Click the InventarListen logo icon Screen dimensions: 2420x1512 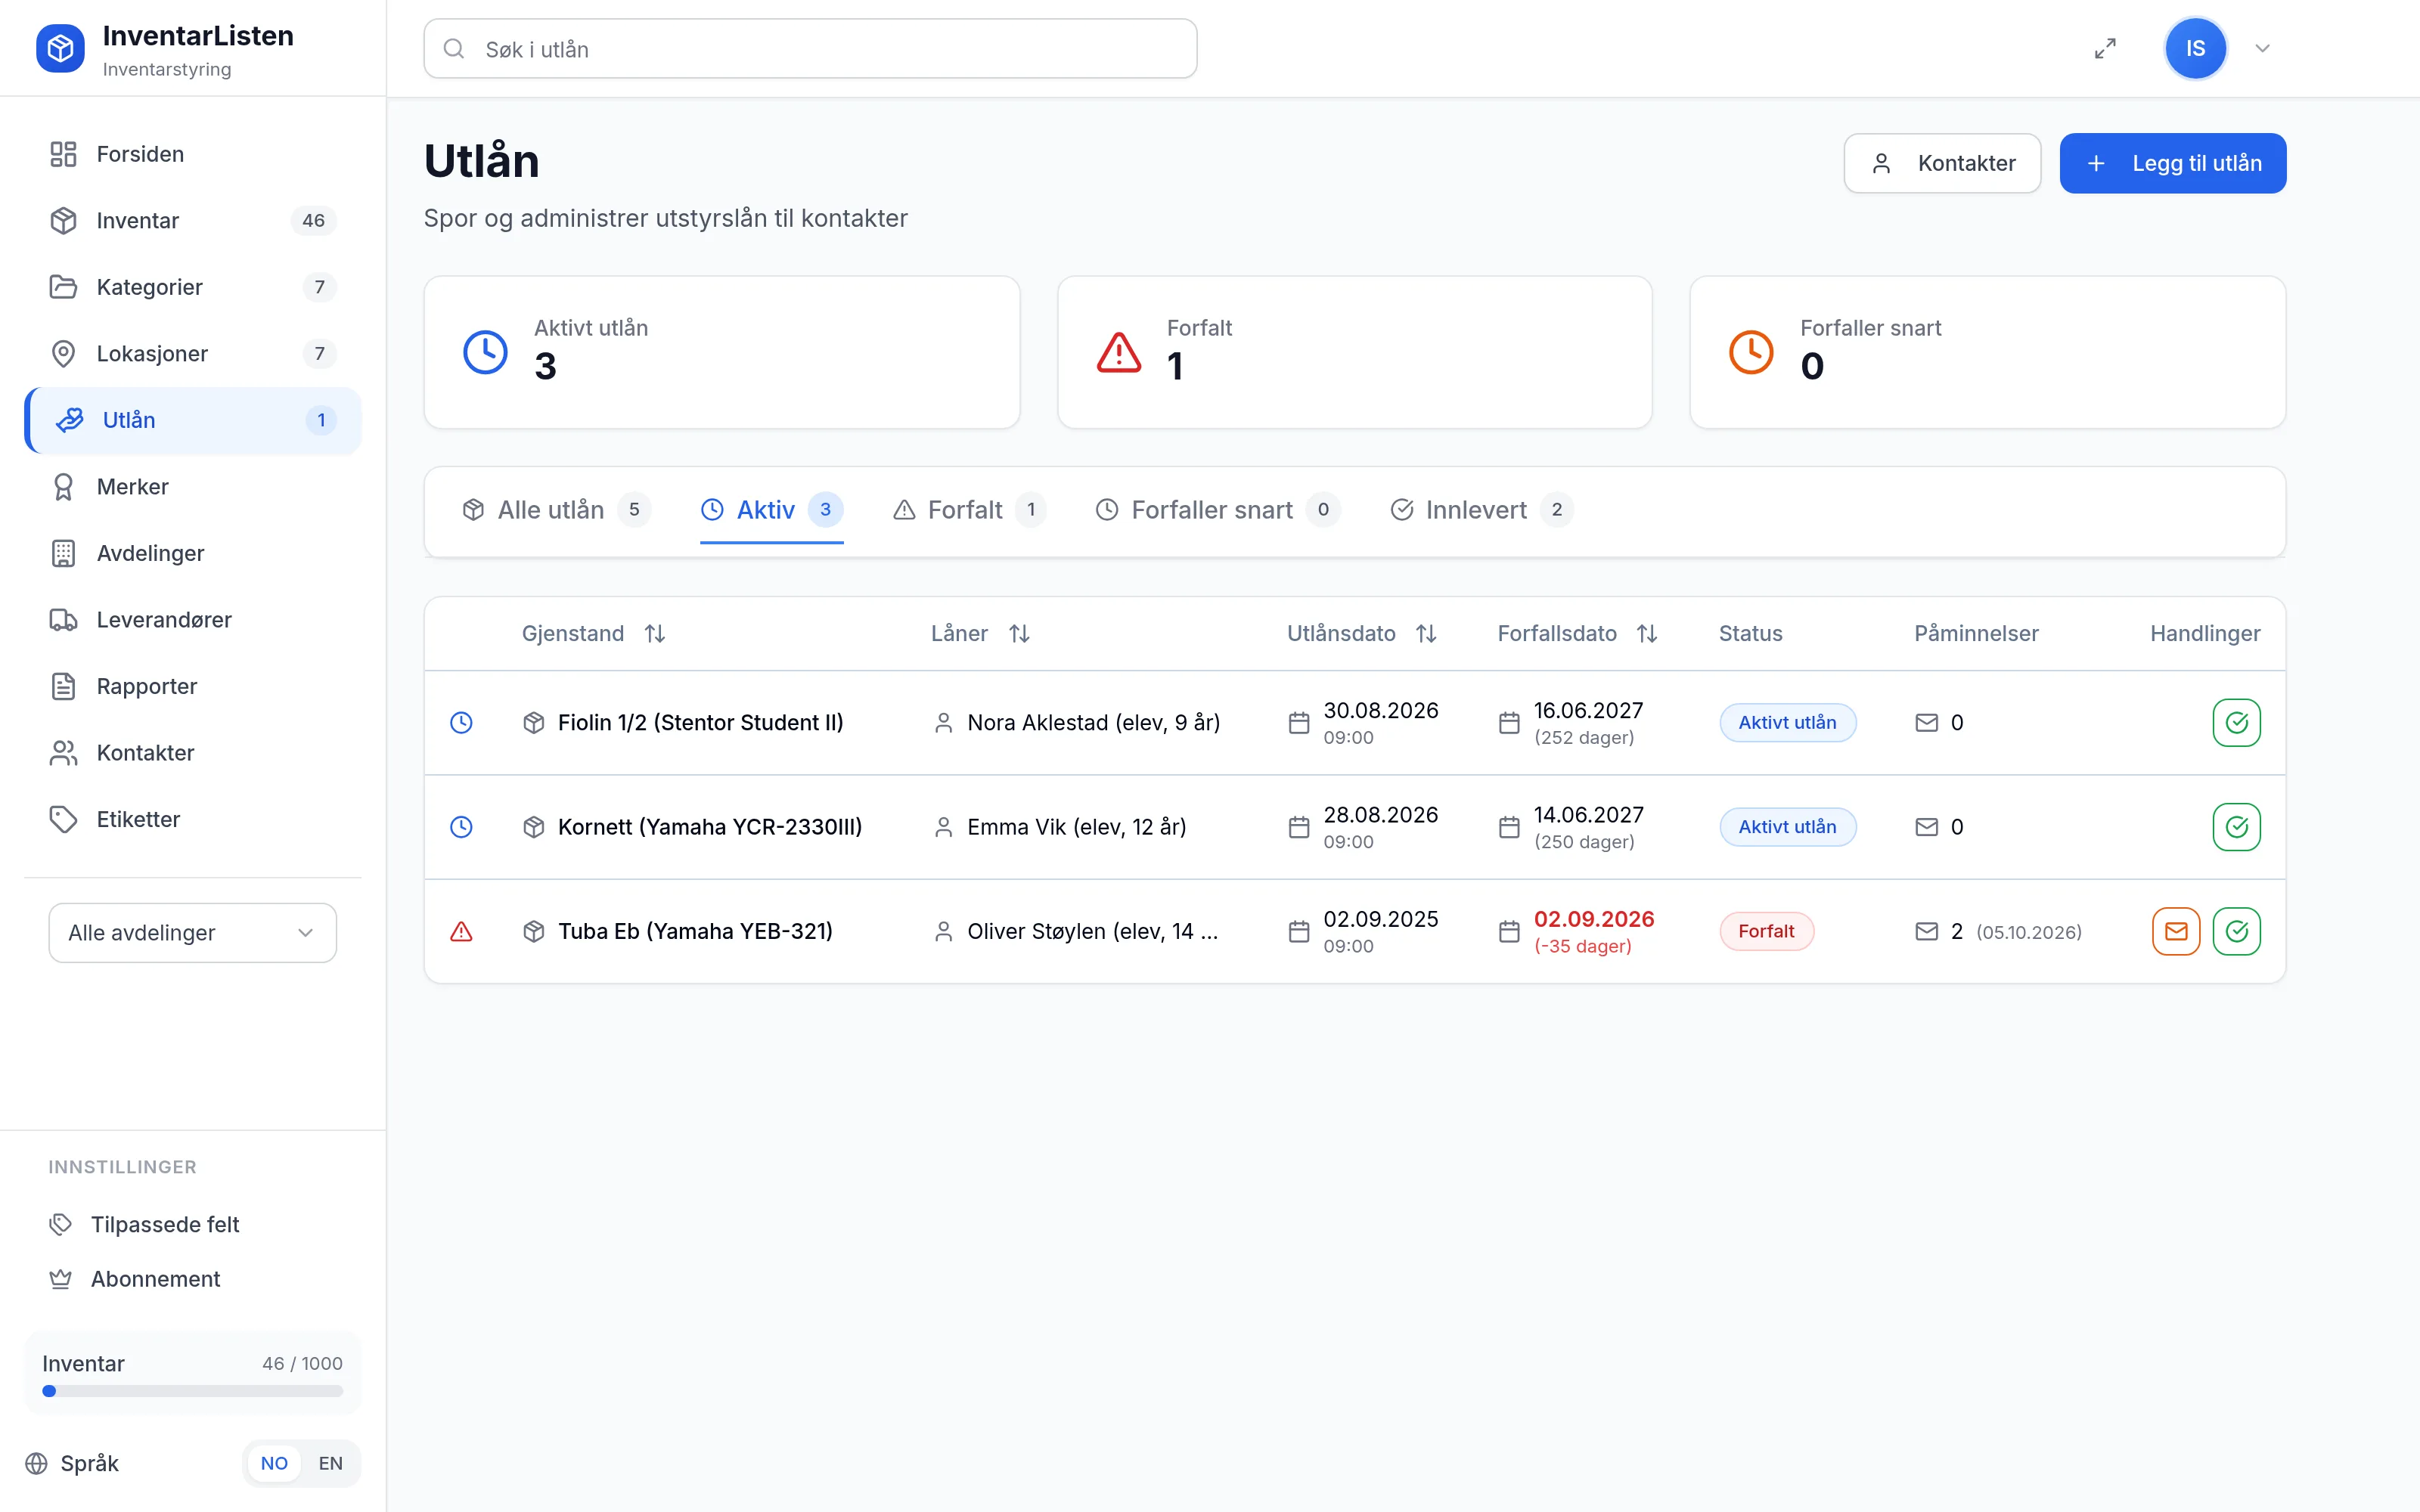pos(60,48)
